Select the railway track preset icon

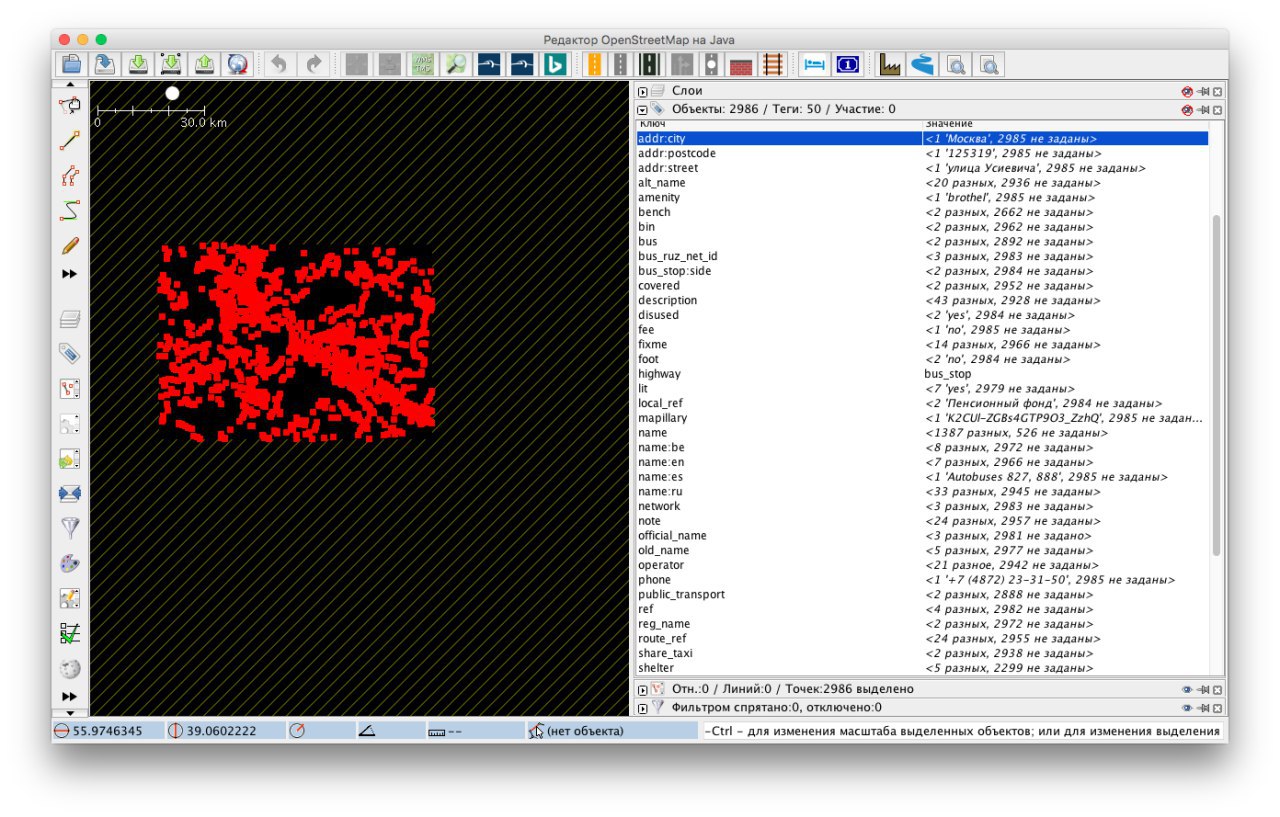point(773,64)
